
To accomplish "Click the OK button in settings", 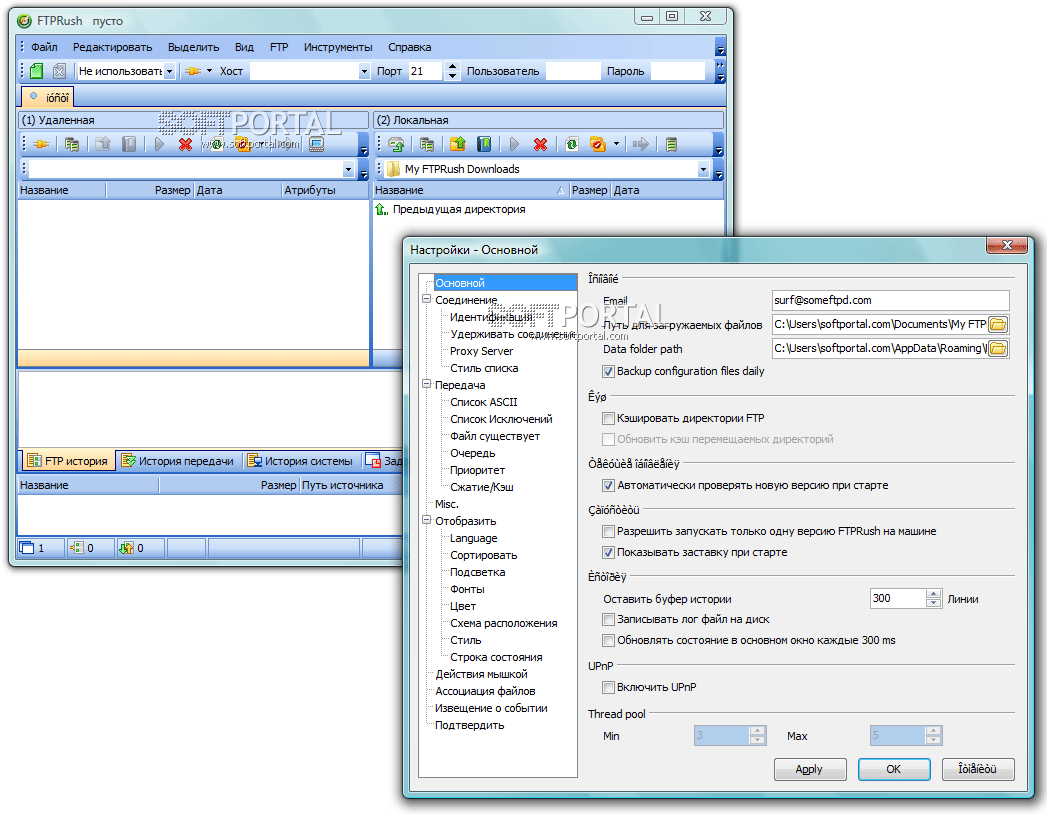I will click(x=893, y=769).
